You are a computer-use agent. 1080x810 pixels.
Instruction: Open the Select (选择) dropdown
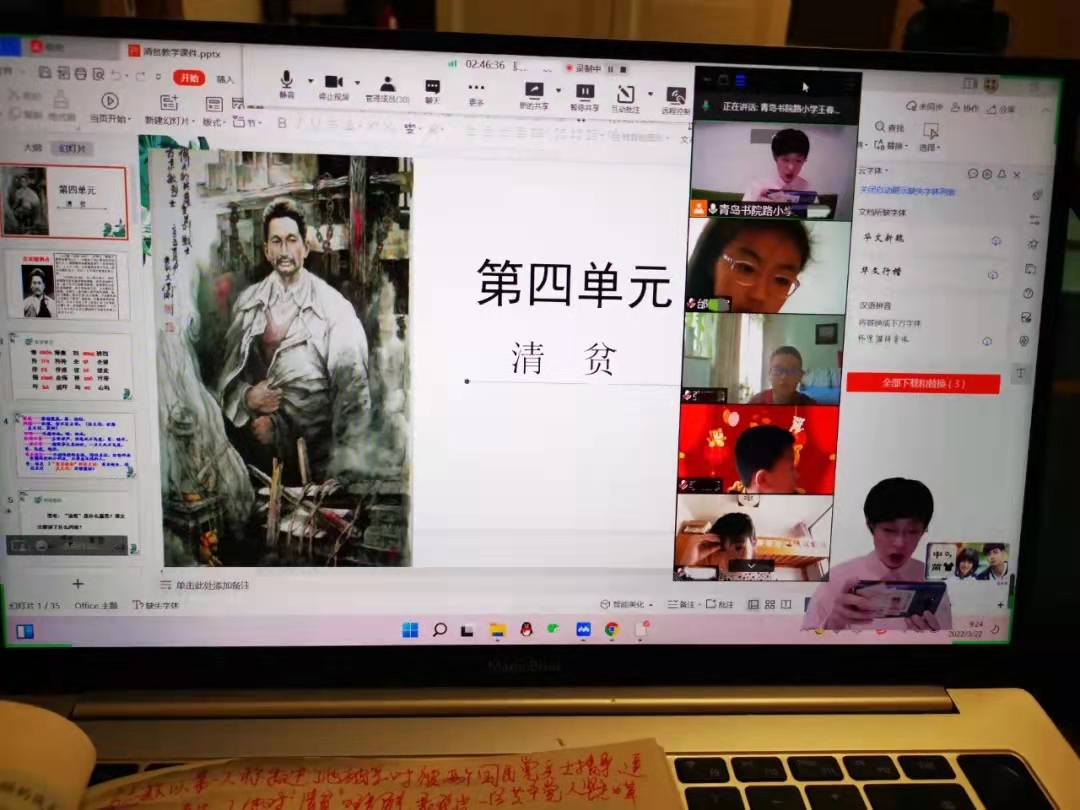point(931,137)
